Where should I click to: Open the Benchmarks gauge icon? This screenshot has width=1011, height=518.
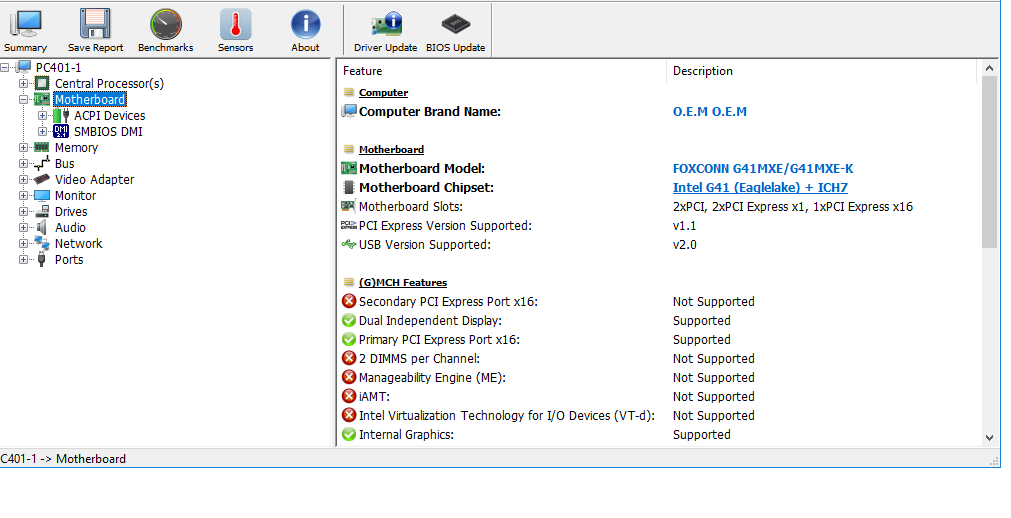(x=165, y=30)
